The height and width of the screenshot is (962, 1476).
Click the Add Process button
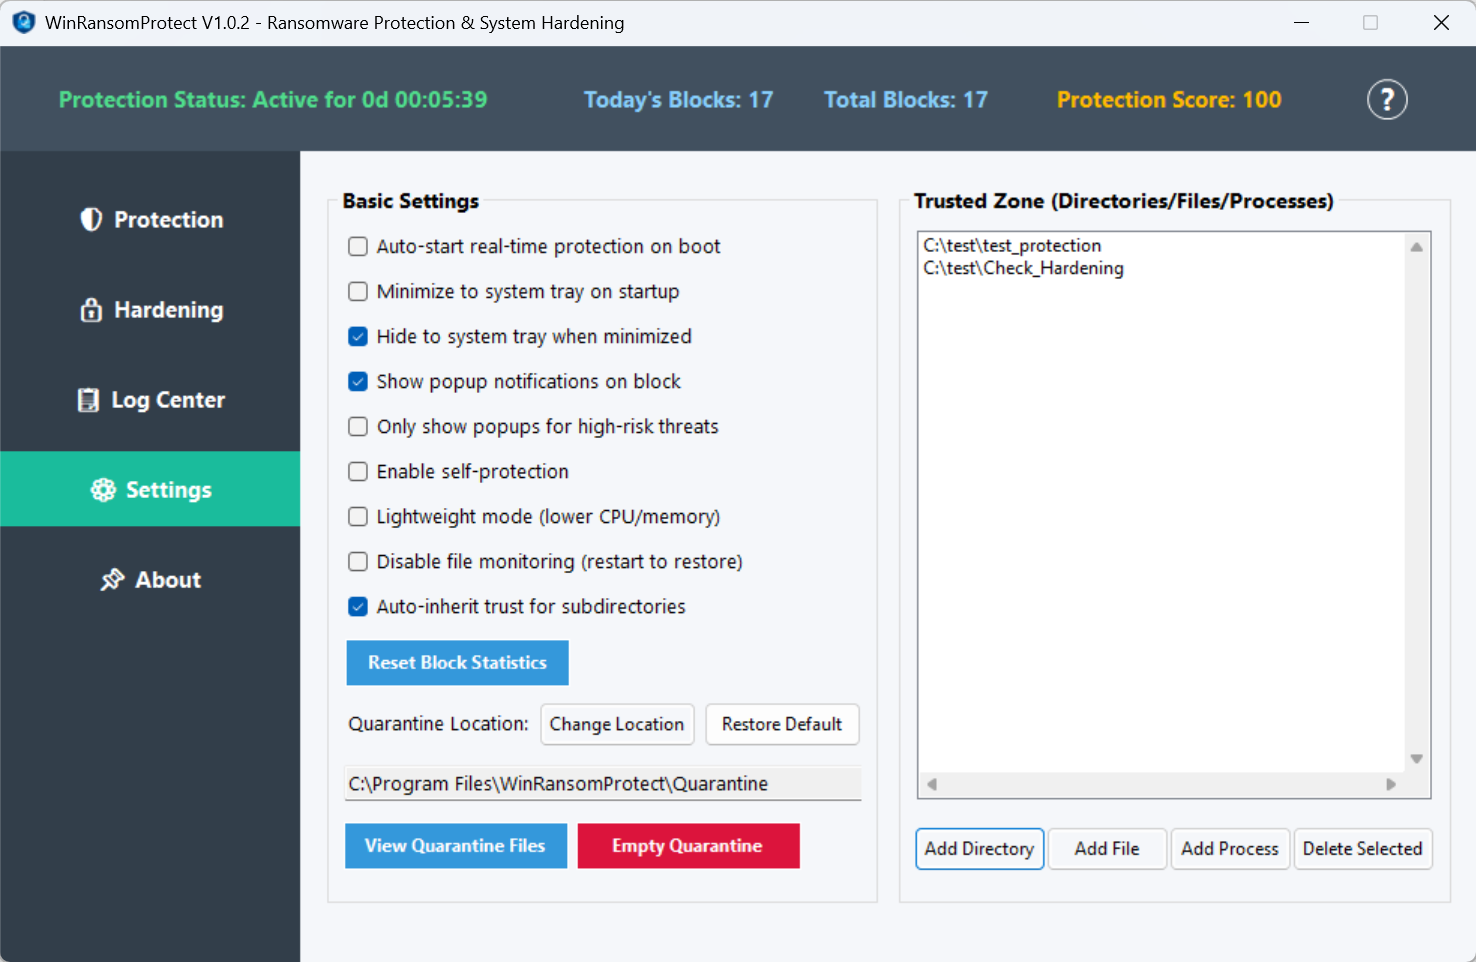(x=1230, y=849)
